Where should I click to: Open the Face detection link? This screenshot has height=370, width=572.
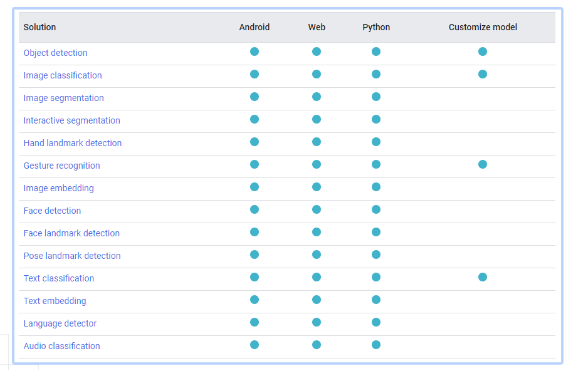click(52, 211)
